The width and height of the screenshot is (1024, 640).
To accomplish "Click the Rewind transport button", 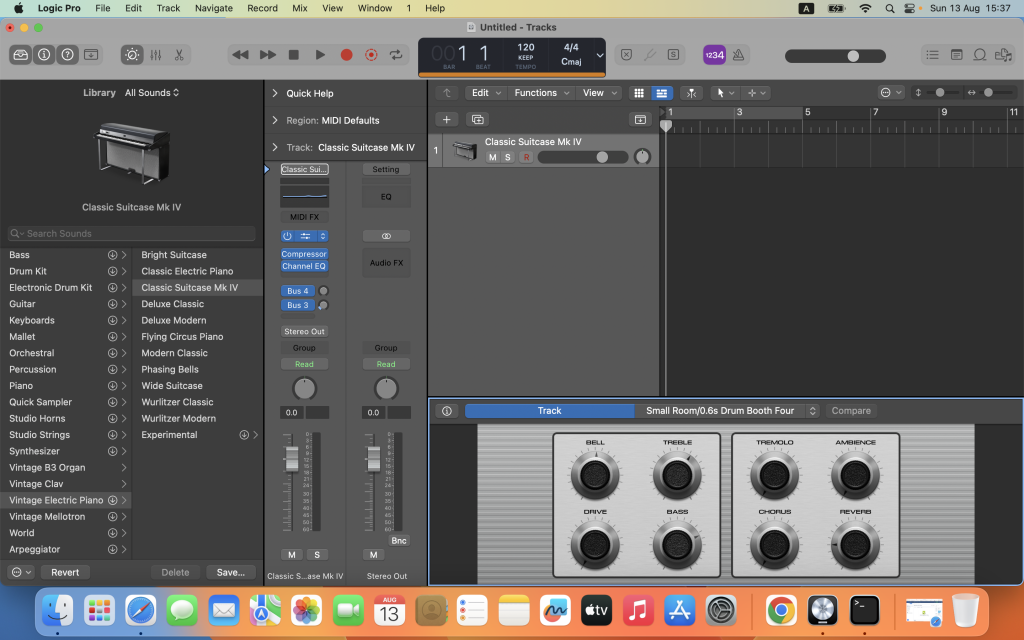I will (x=240, y=55).
